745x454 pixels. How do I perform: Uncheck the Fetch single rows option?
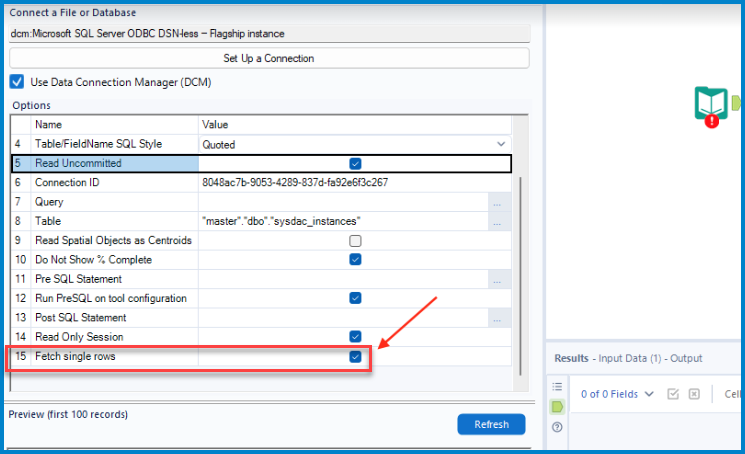[355, 357]
